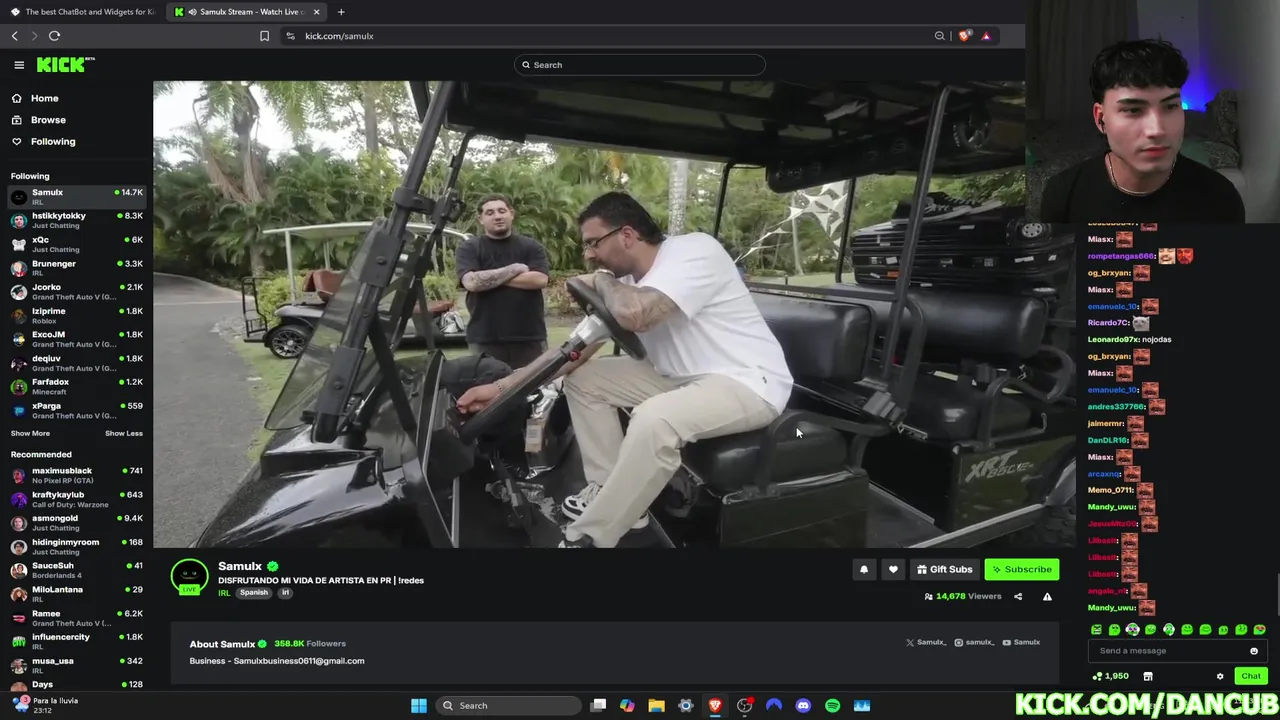Open recommended channel SauceSuh
The height and width of the screenshot is (720, 1280).
(76, 570)
